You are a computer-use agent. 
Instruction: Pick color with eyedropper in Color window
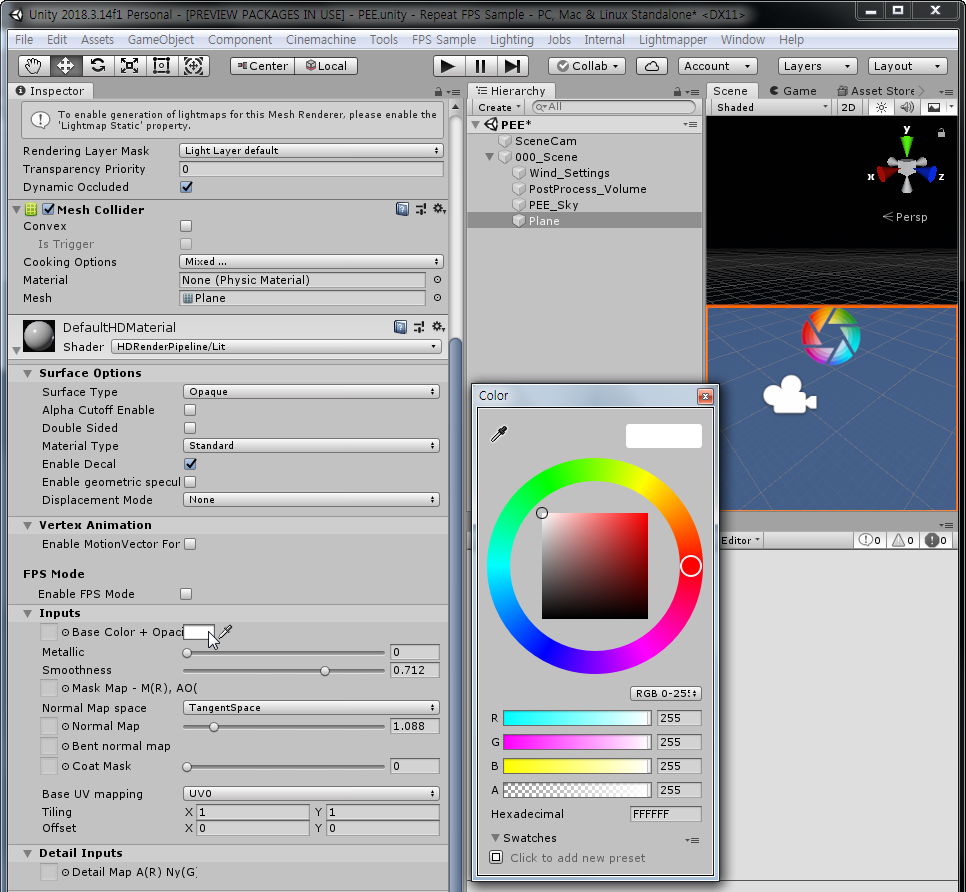tap(498, 434)
